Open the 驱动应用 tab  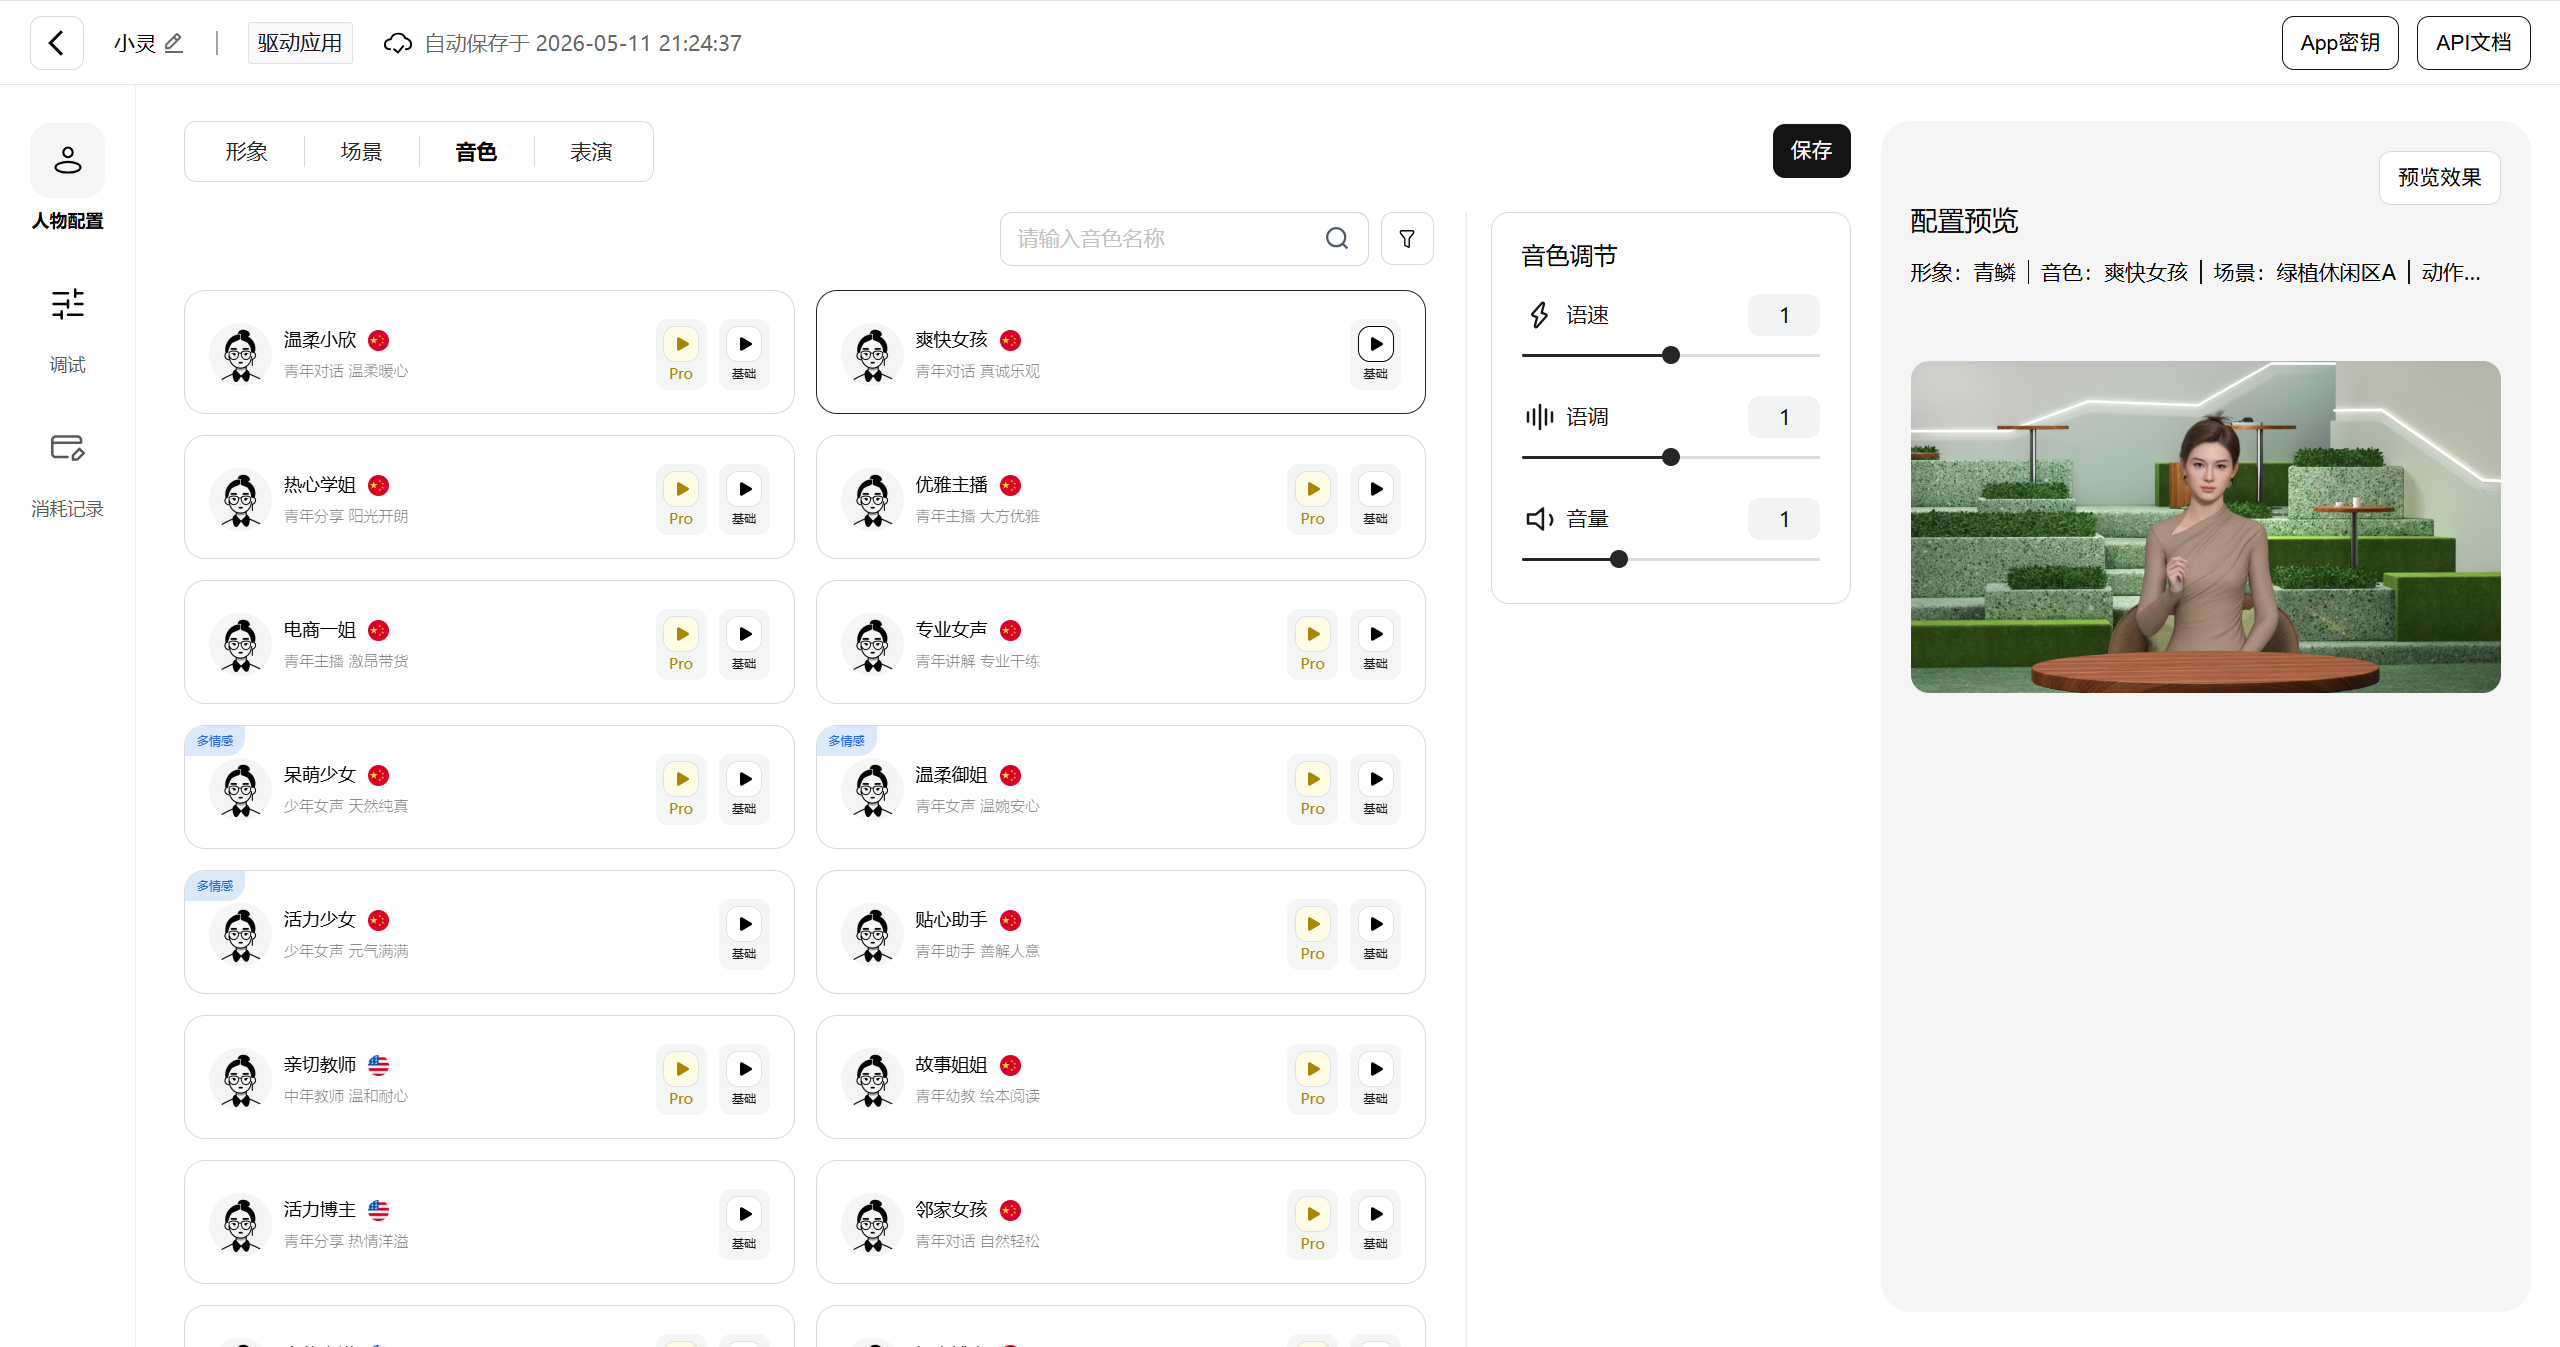click(300, 43)
